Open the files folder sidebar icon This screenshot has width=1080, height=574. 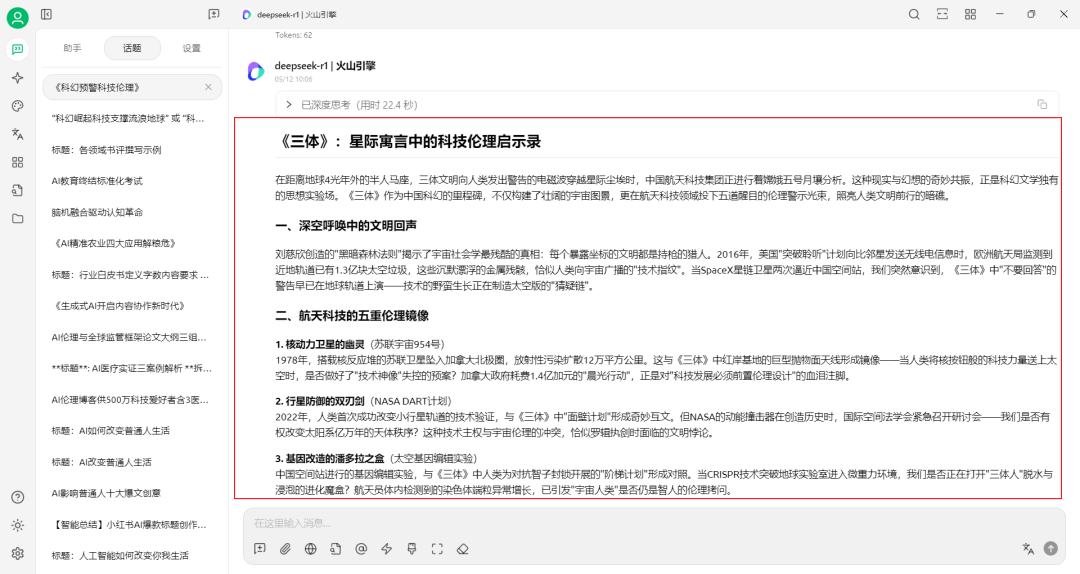pos(17,218)
